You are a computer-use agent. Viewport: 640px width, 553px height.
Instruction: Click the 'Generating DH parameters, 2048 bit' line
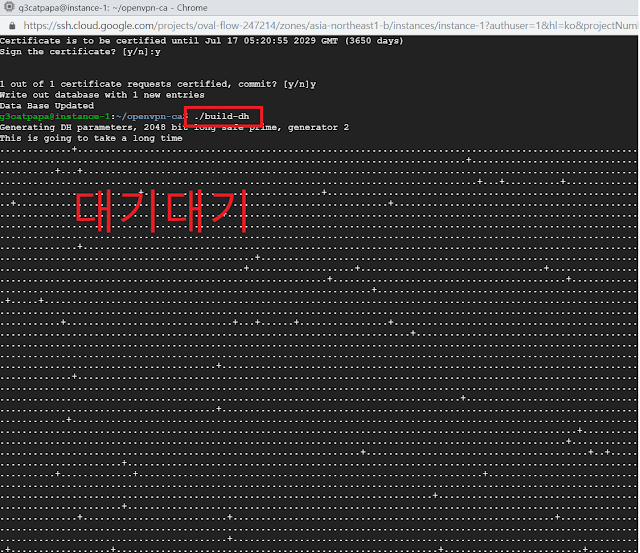pos(175,127)
